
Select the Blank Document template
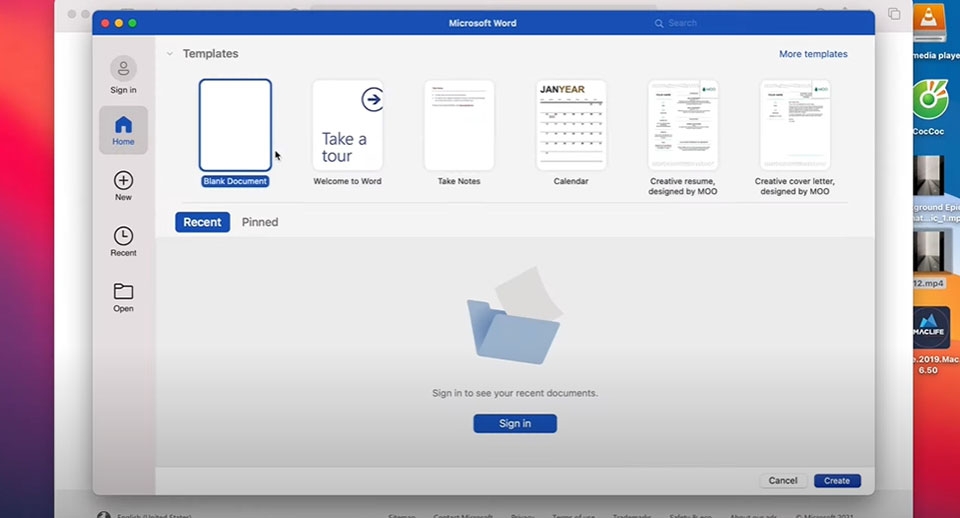point(235,125)
